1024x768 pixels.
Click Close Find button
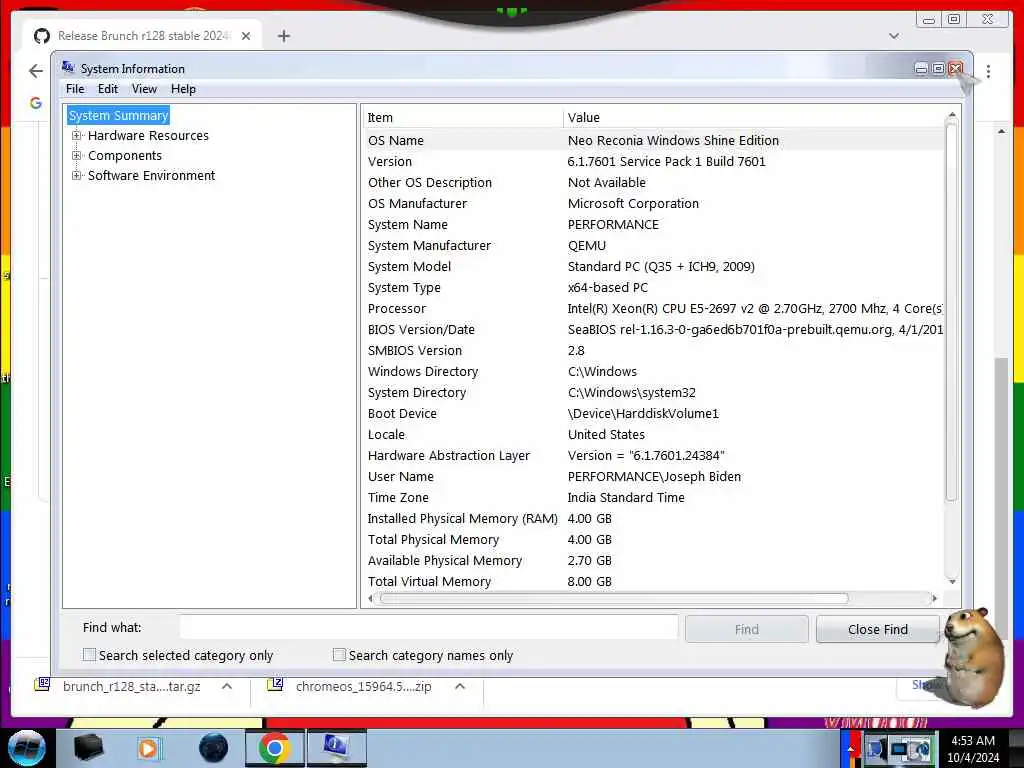pos(878,629)
